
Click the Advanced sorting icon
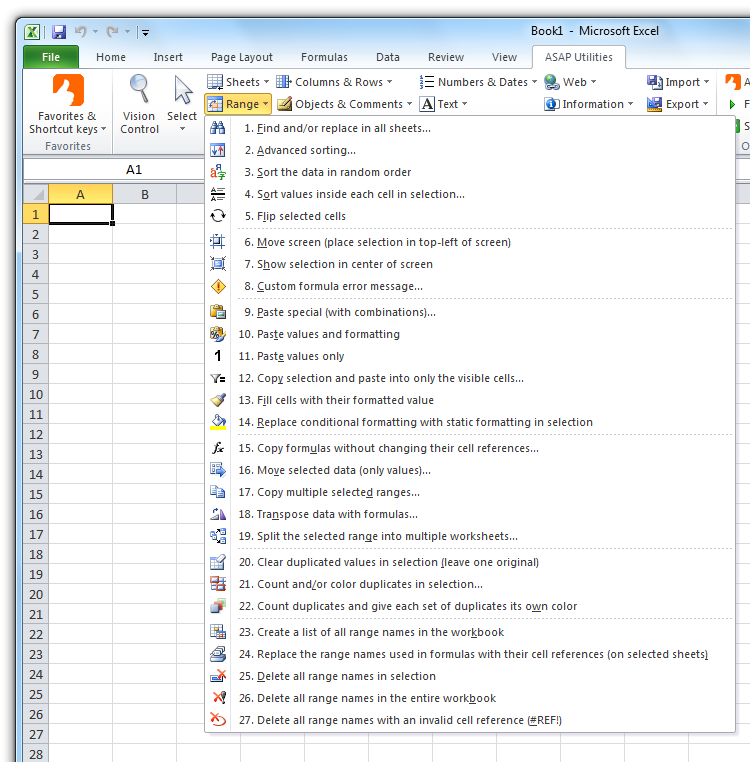(218, 150)
